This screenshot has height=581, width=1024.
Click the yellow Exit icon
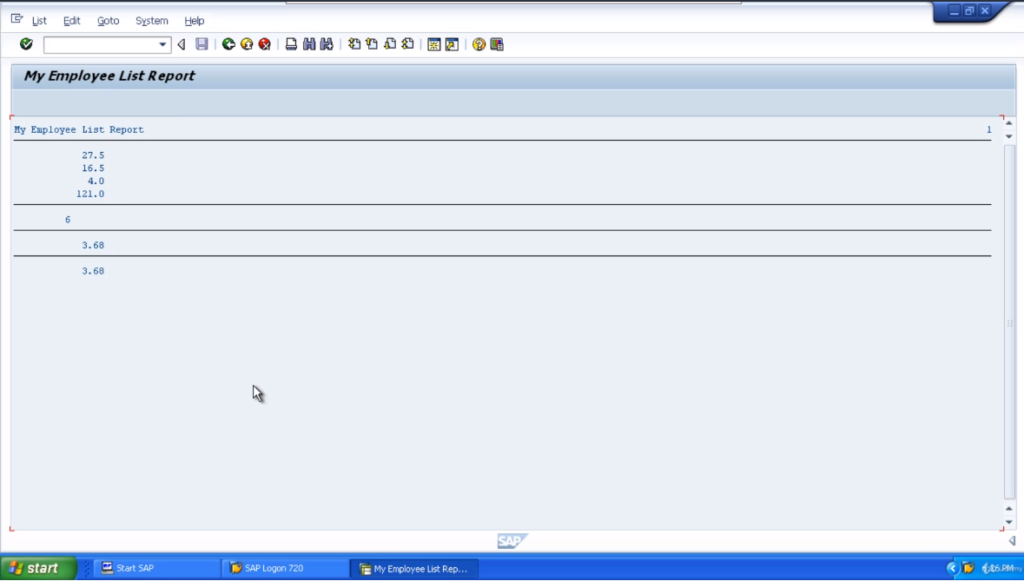pos(247,44)
